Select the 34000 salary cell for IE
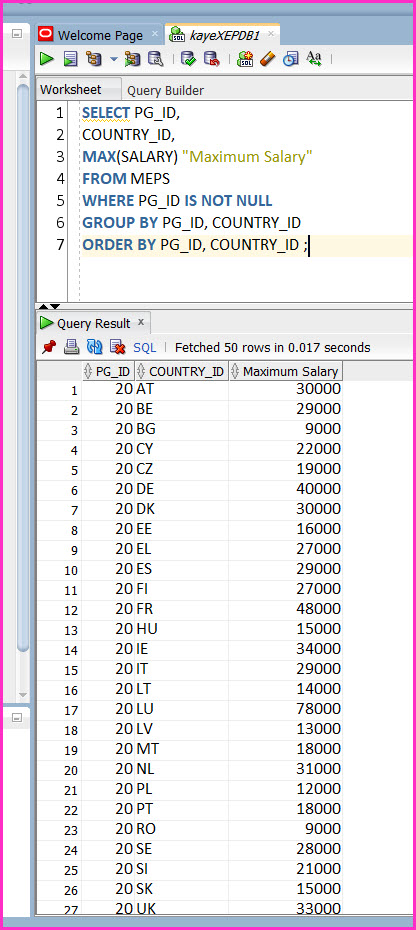416x930 pixels. pyautogui.click(x=285, y=649)
